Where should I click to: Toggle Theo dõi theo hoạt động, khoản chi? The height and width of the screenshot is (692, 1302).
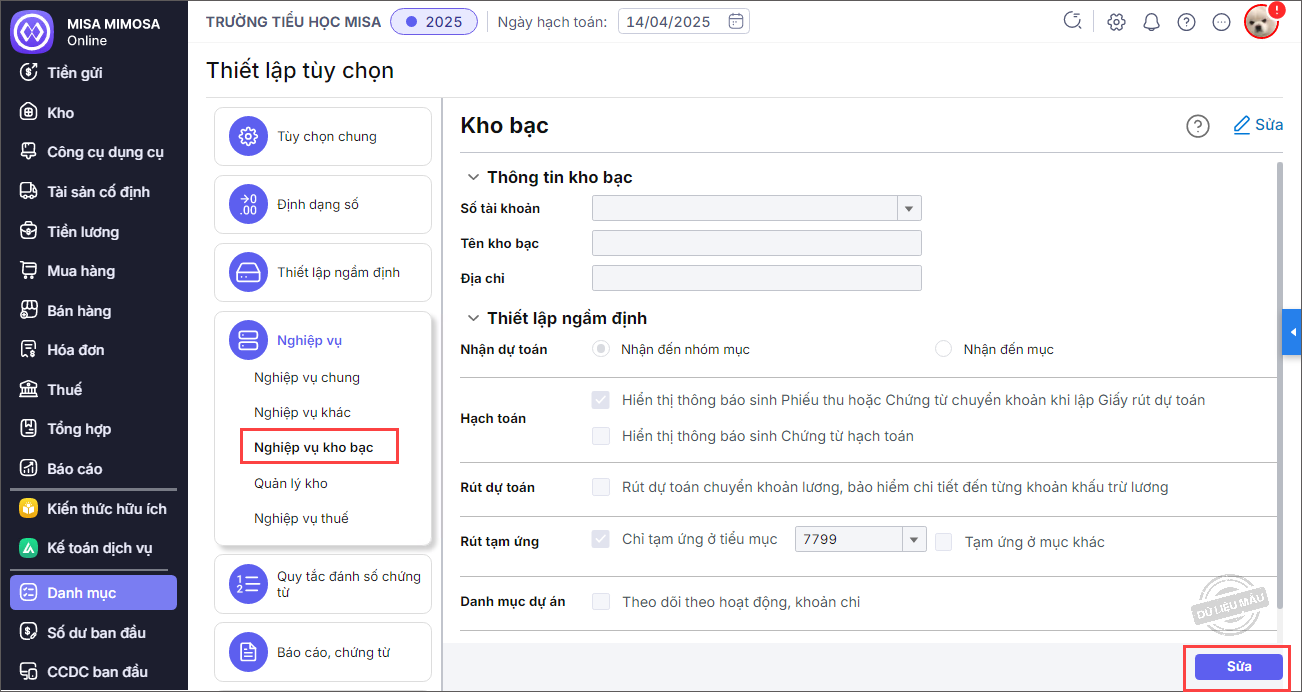click(601, 602)
